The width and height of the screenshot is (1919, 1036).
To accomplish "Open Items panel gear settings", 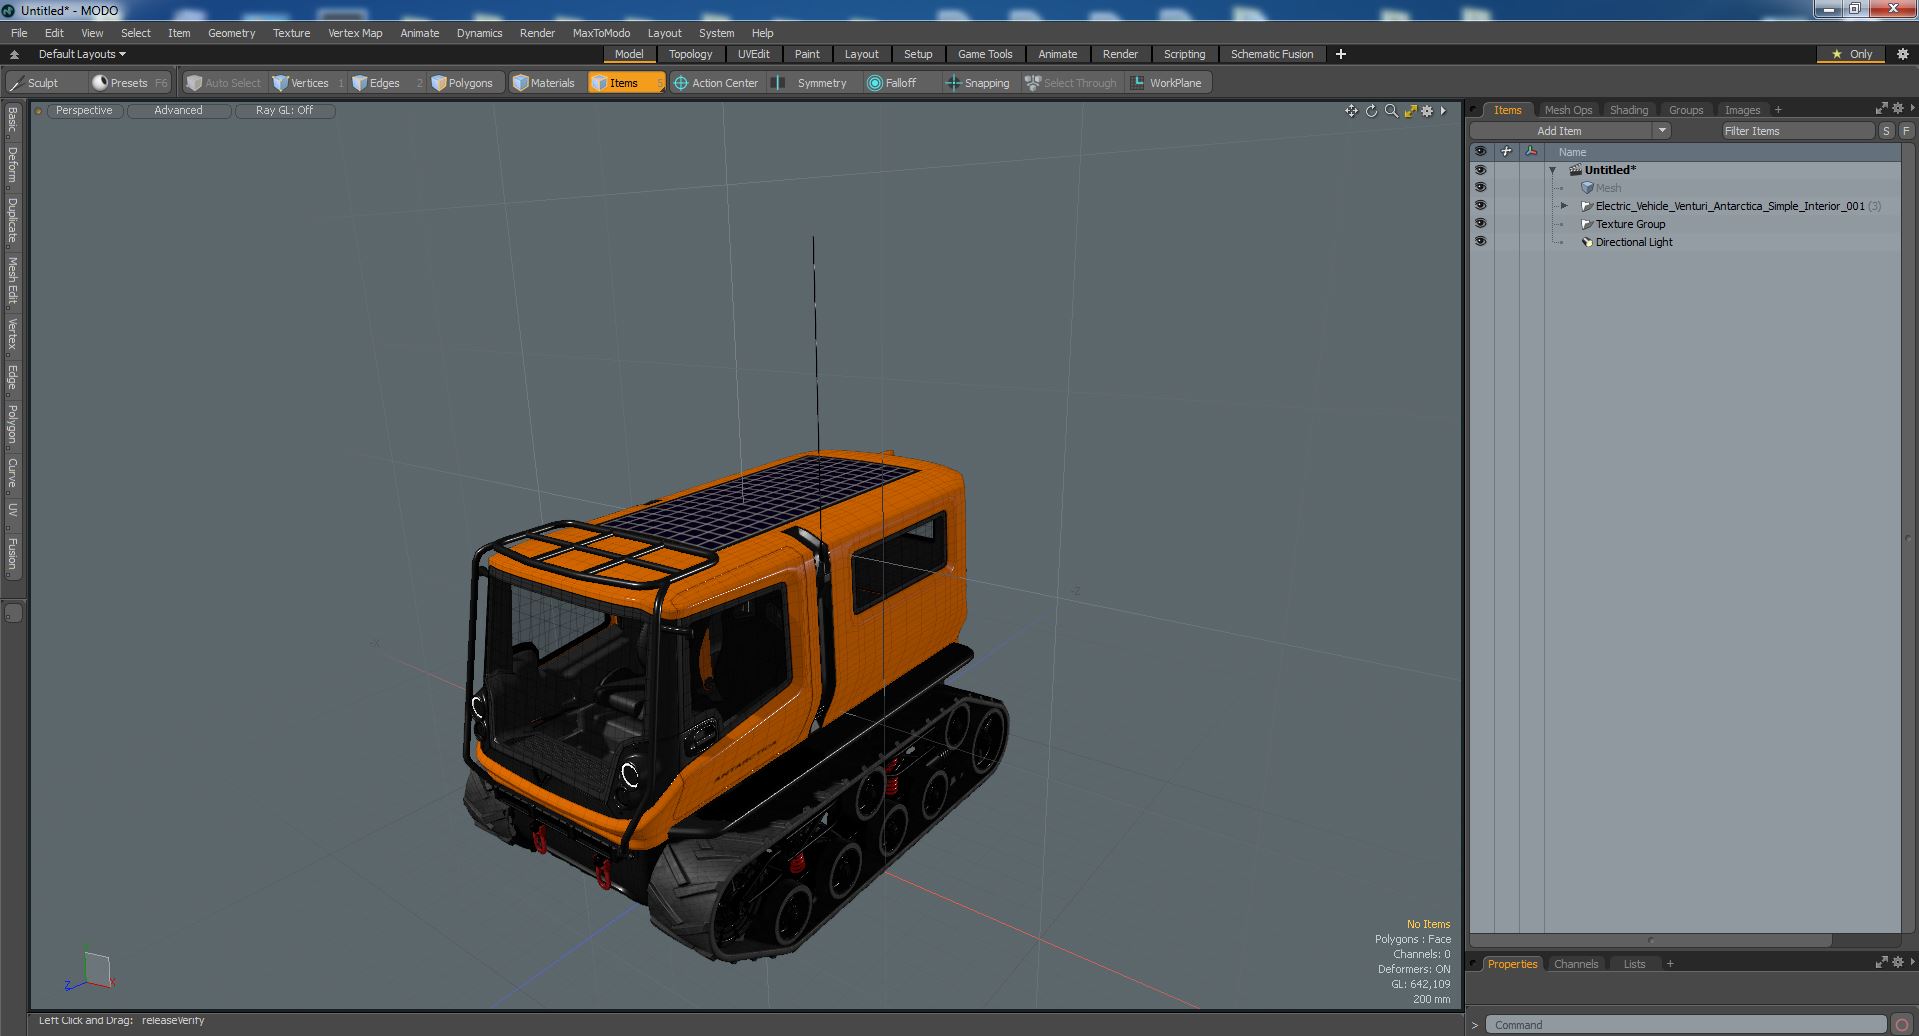I will point(1898,108).
